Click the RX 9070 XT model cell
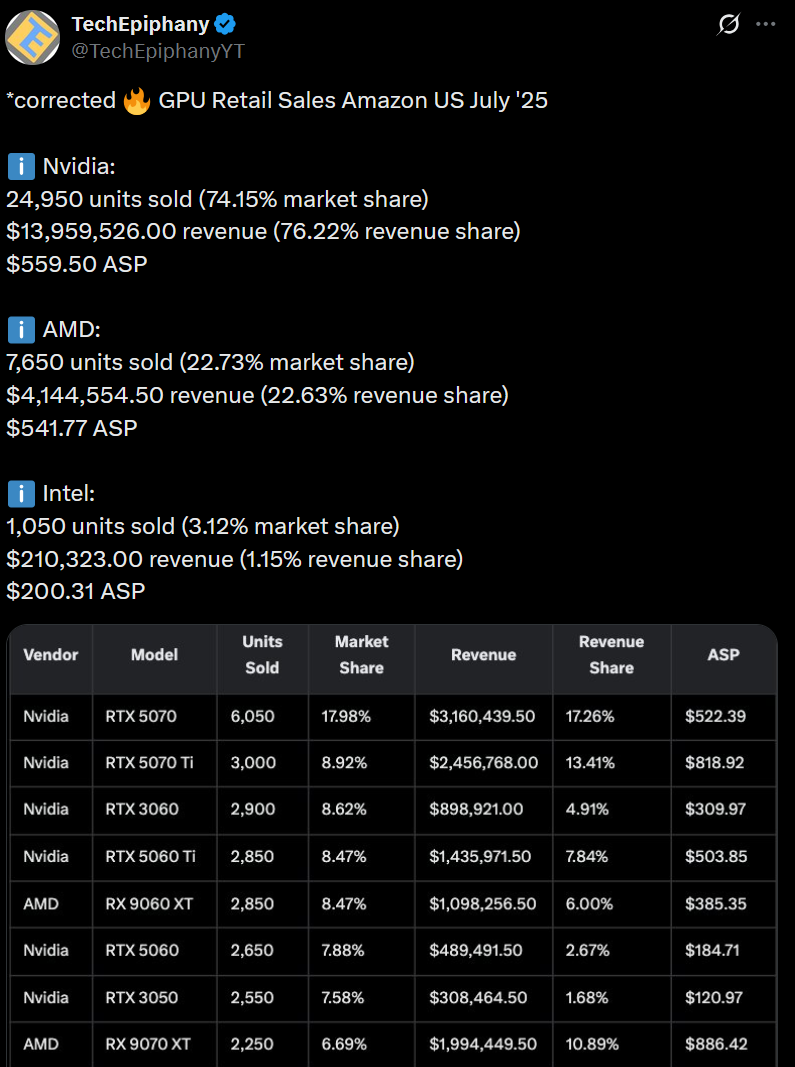The width and height of the screenshot is (795, 1067). click(148, 1044)
